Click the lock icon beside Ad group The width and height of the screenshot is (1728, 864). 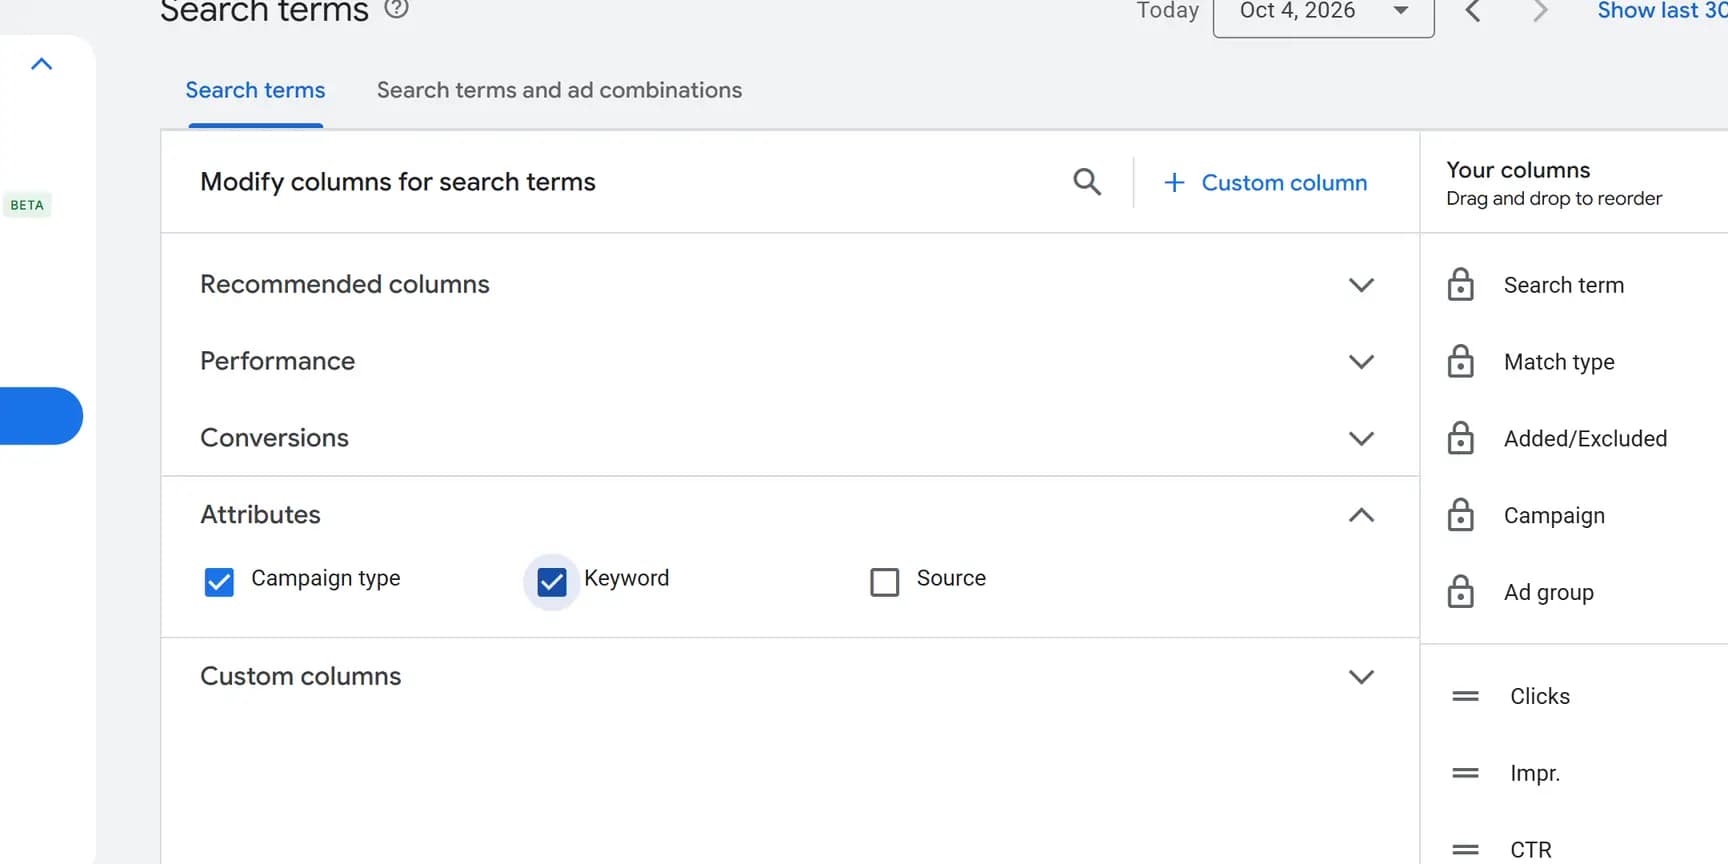coord(1460,592)
